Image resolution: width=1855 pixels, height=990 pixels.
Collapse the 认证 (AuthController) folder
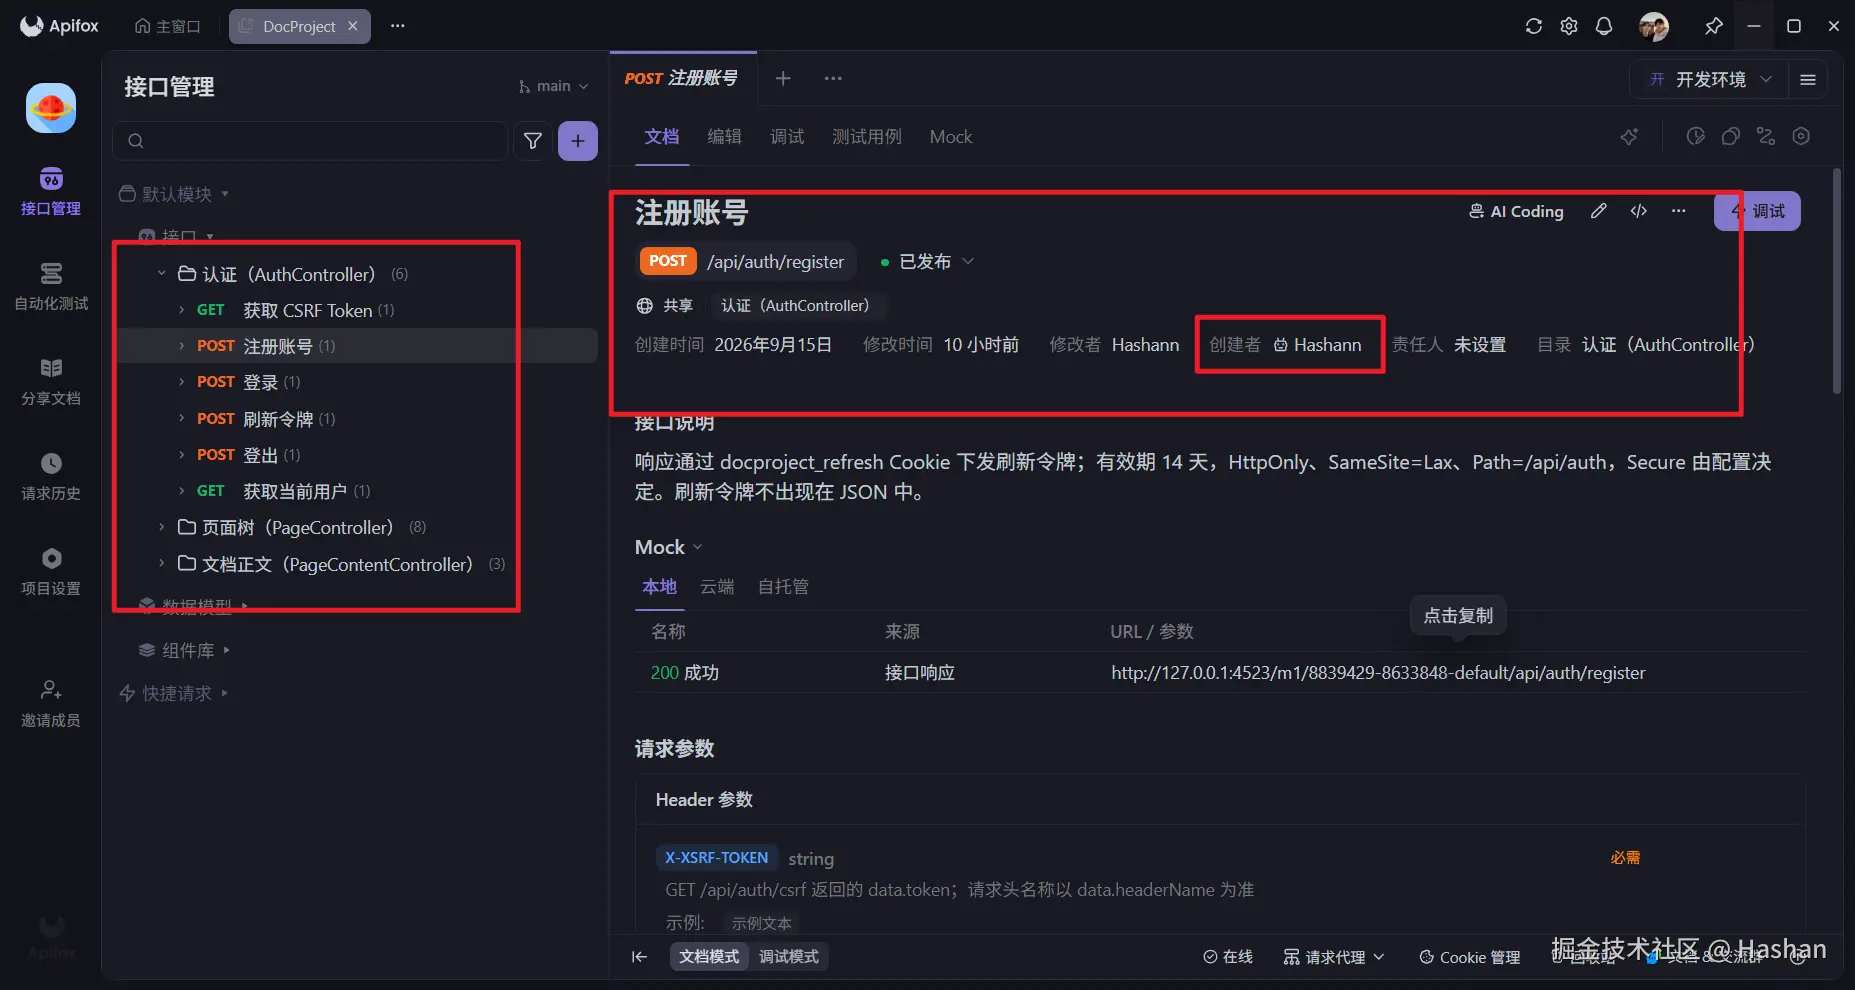161,274
